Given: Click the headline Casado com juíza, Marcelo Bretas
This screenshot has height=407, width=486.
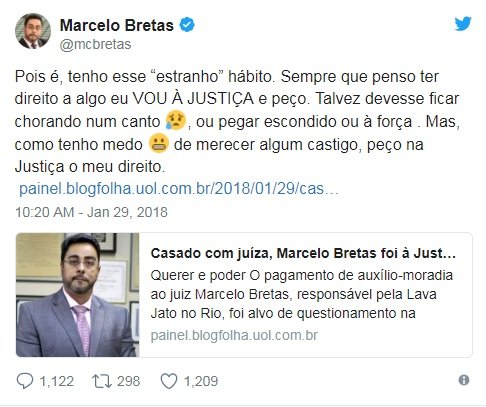Looking at the screenshot, I should click(303, 253).
